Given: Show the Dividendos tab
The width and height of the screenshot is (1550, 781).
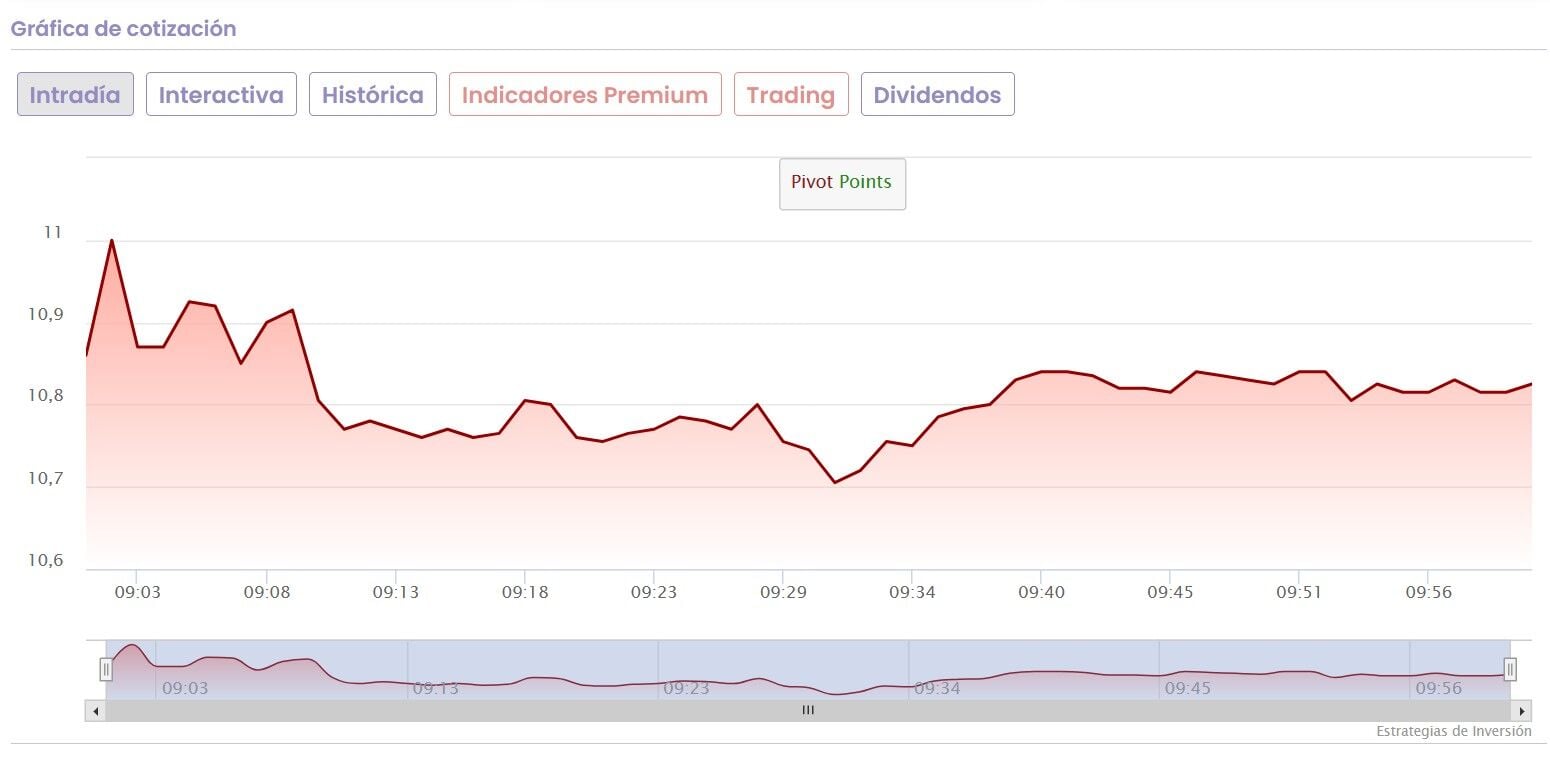Looking at the screenshot, I should click(x=937, y=95).
